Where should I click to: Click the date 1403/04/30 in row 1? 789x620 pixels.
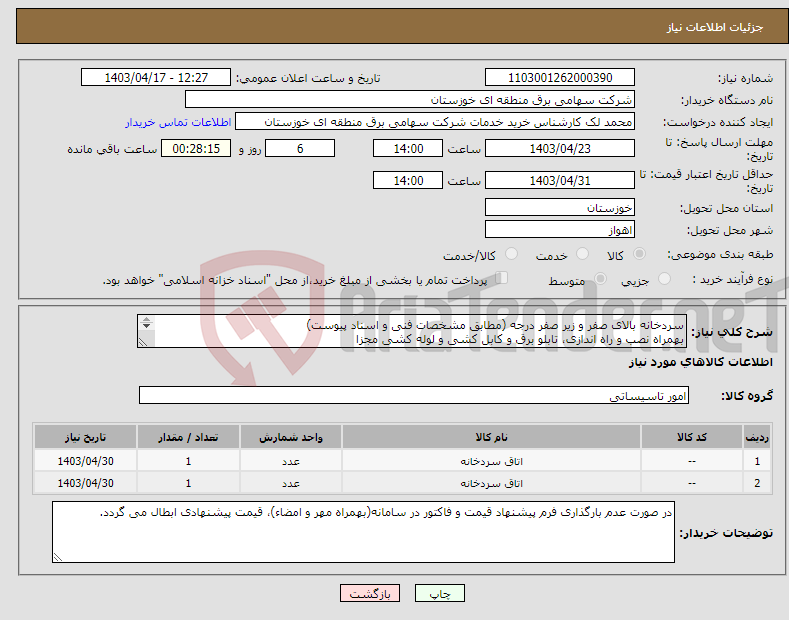pos(86,461)
